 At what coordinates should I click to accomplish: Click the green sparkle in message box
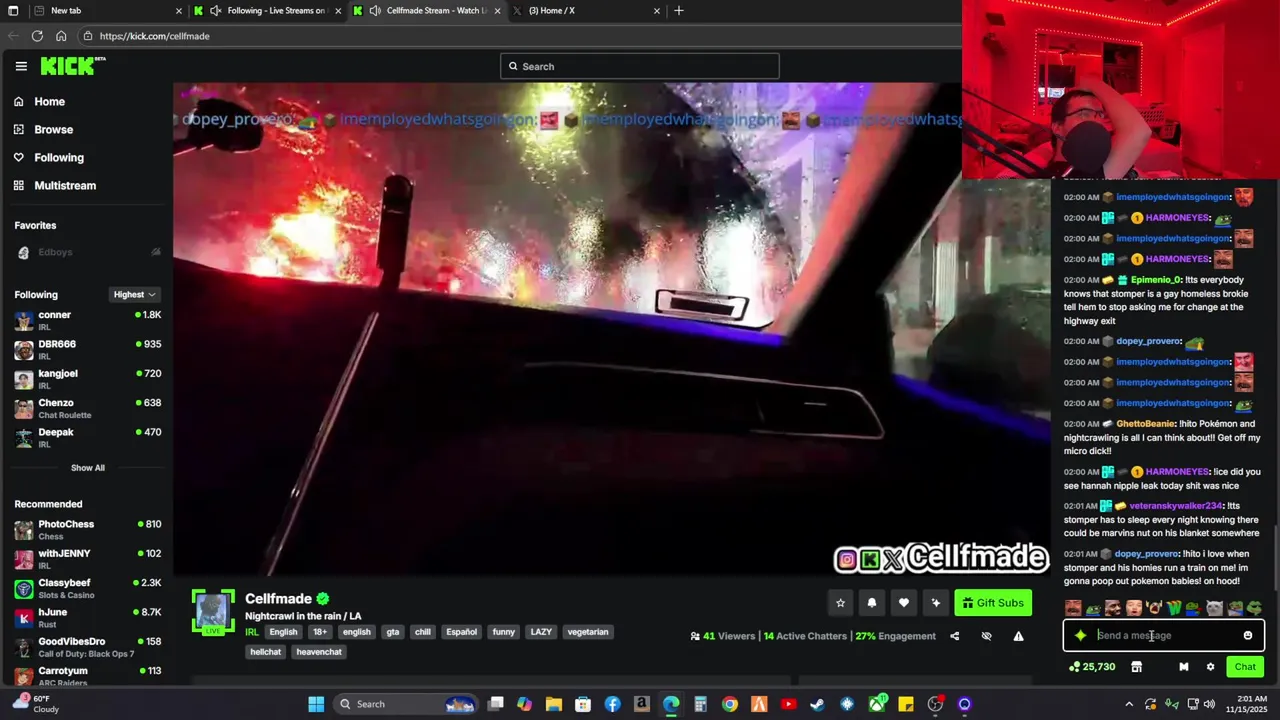(x=1080, y=636)
